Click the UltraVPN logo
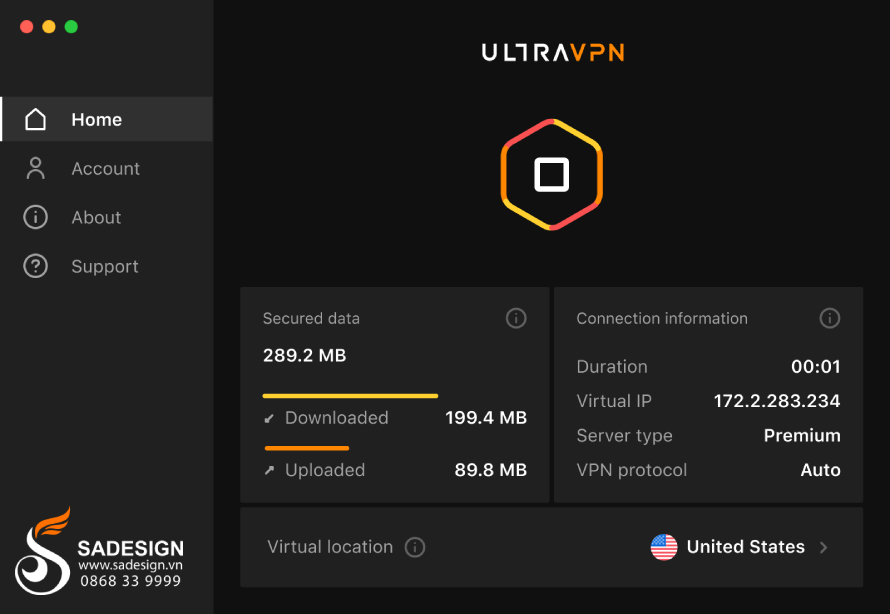 click(553, 53)
